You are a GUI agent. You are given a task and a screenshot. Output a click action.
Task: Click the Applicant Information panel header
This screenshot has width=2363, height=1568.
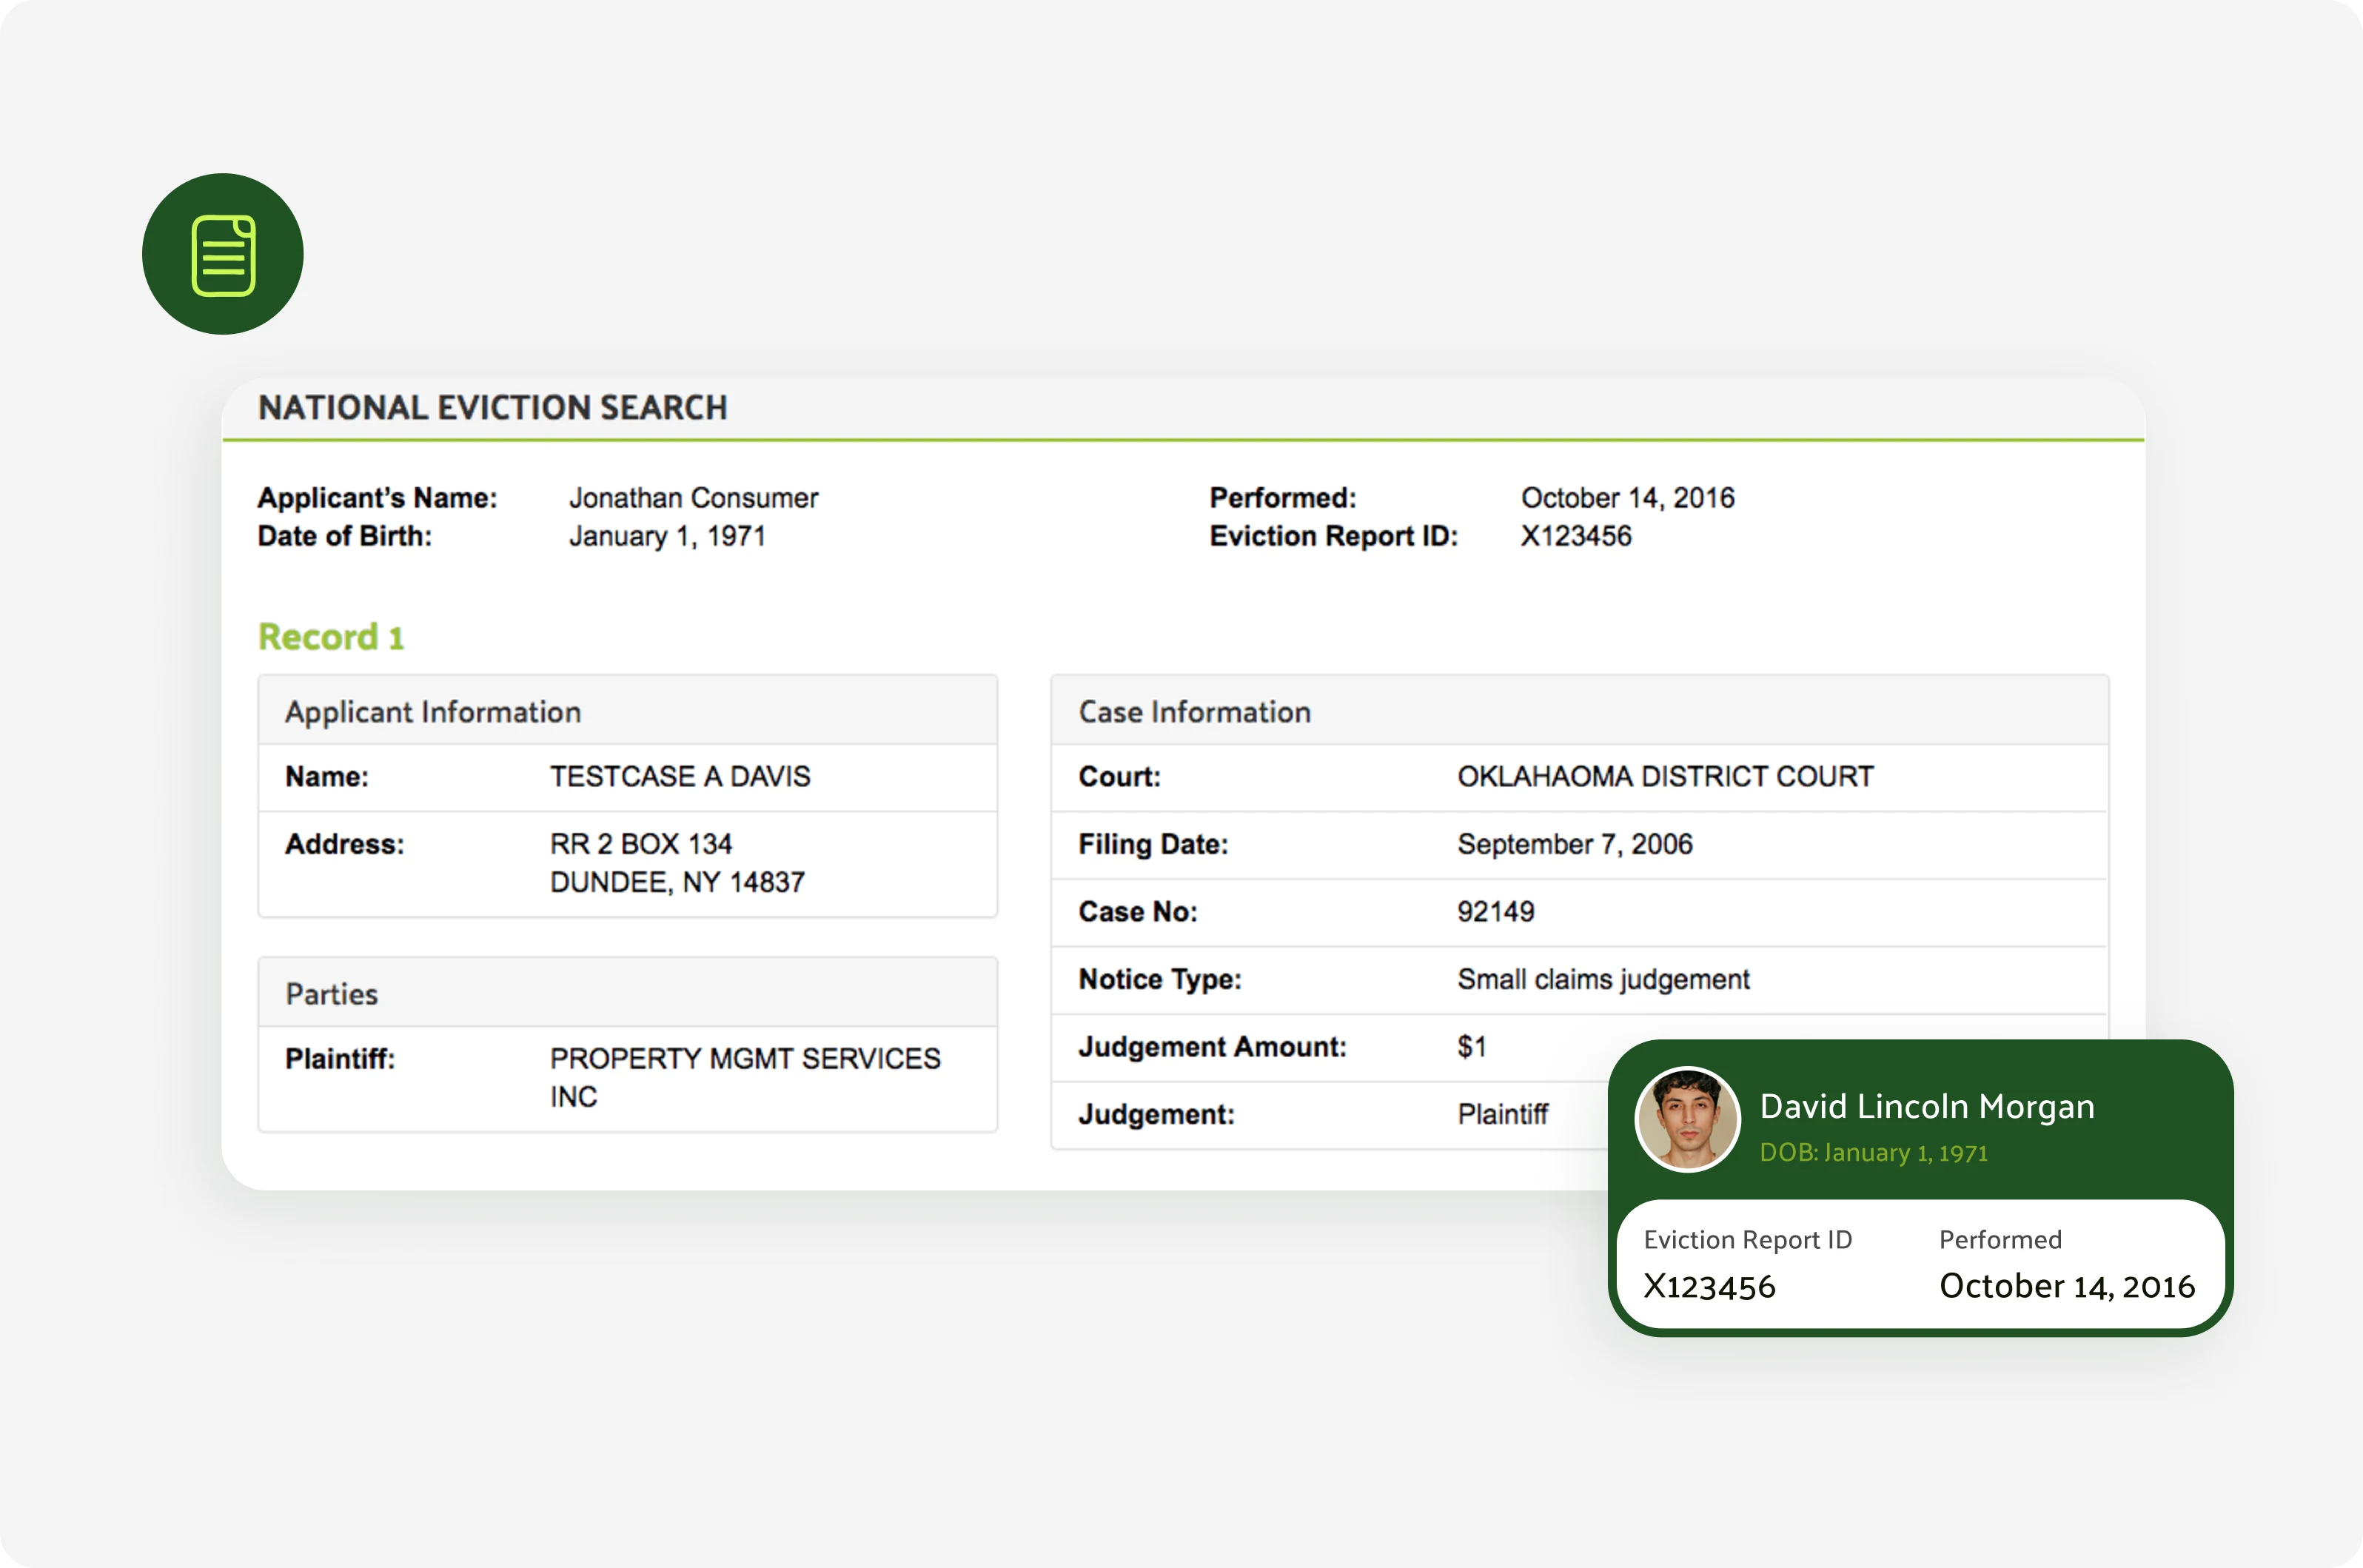coord(432,712)
